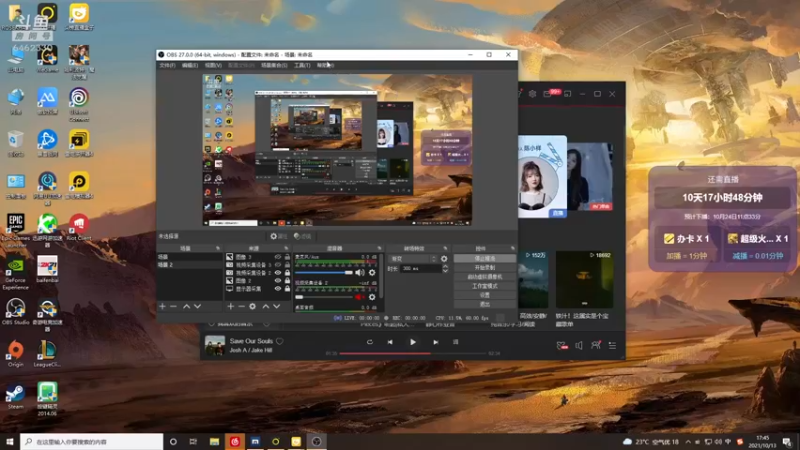Toggle visibility of 视频采集设备 3 source
Viewport: 800px width, 450px height.
click(x=278, y=265)
